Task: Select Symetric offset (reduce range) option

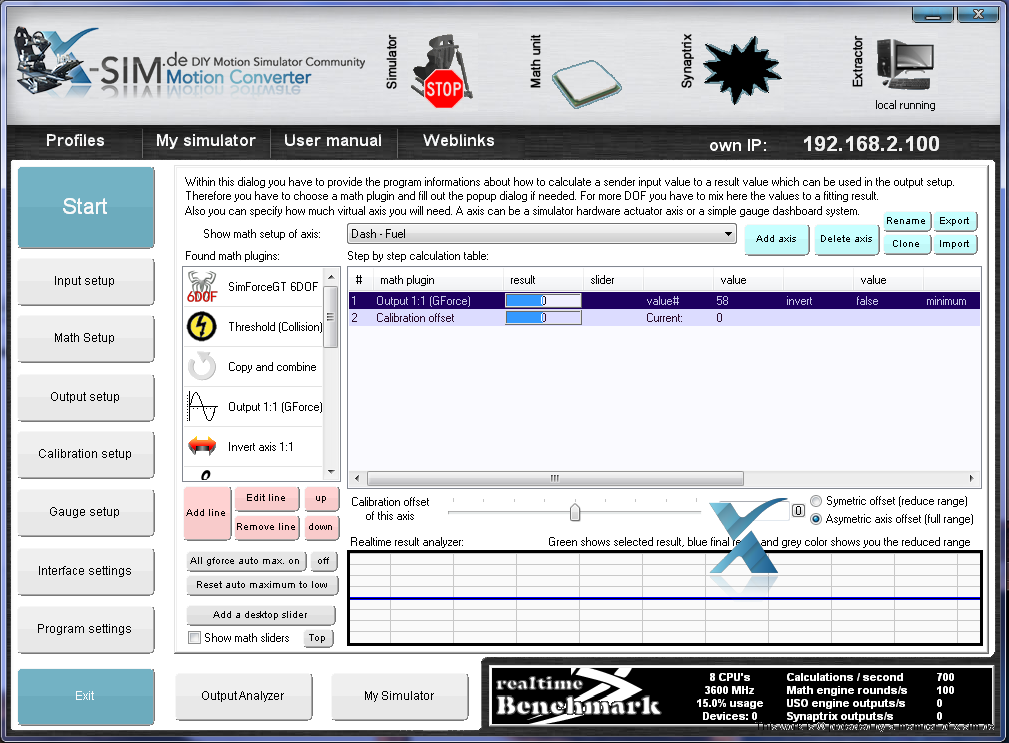Action: (816, 501)
